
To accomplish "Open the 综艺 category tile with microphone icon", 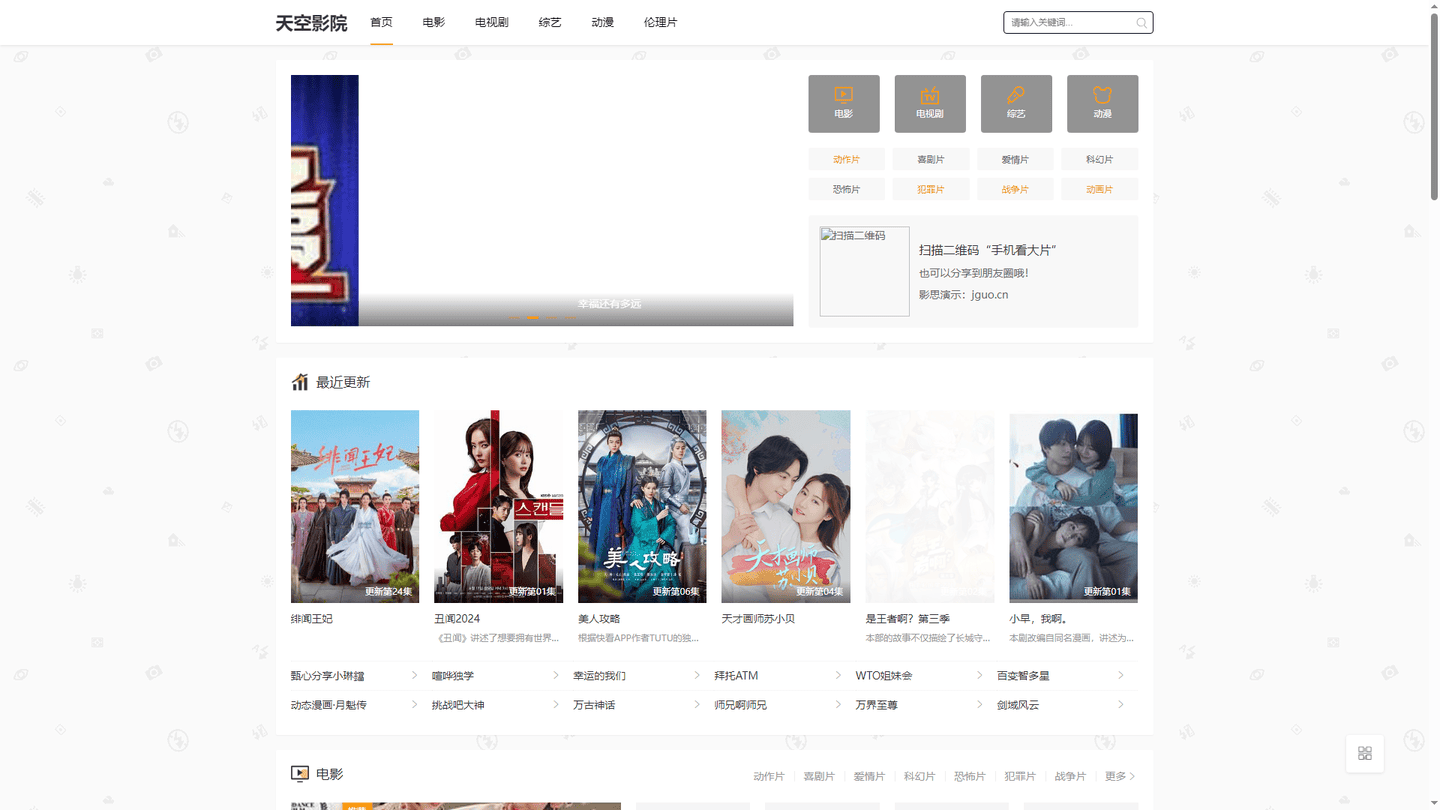I will [x=1016, y=104].
